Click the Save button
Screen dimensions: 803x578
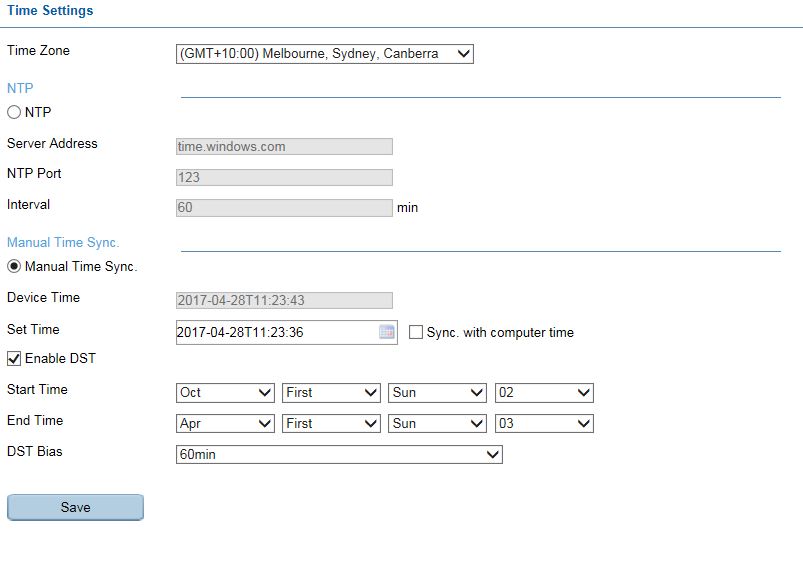tap(75, 507)
